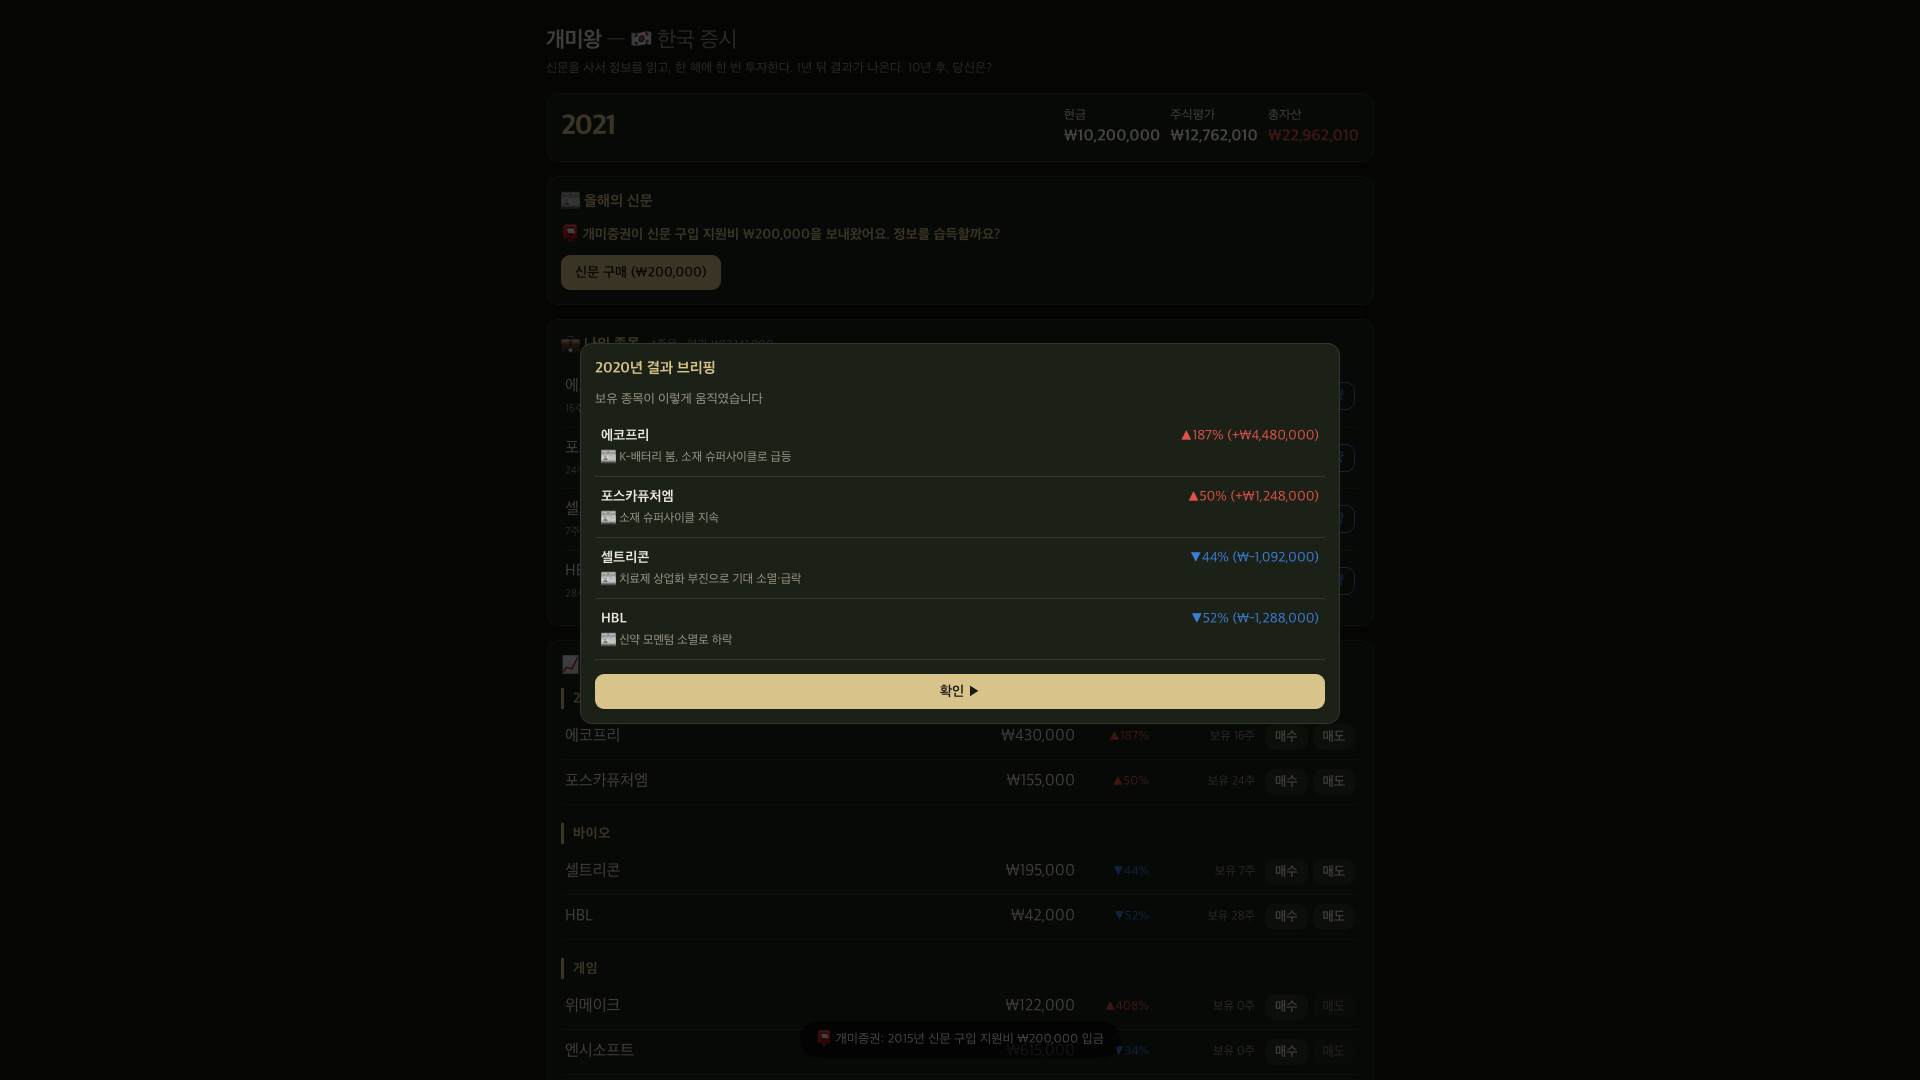The image size is (1920, 1080).
Task: Click the 보유 28주 holding count
Action: pyautogui.click(x=1231, y=916)
